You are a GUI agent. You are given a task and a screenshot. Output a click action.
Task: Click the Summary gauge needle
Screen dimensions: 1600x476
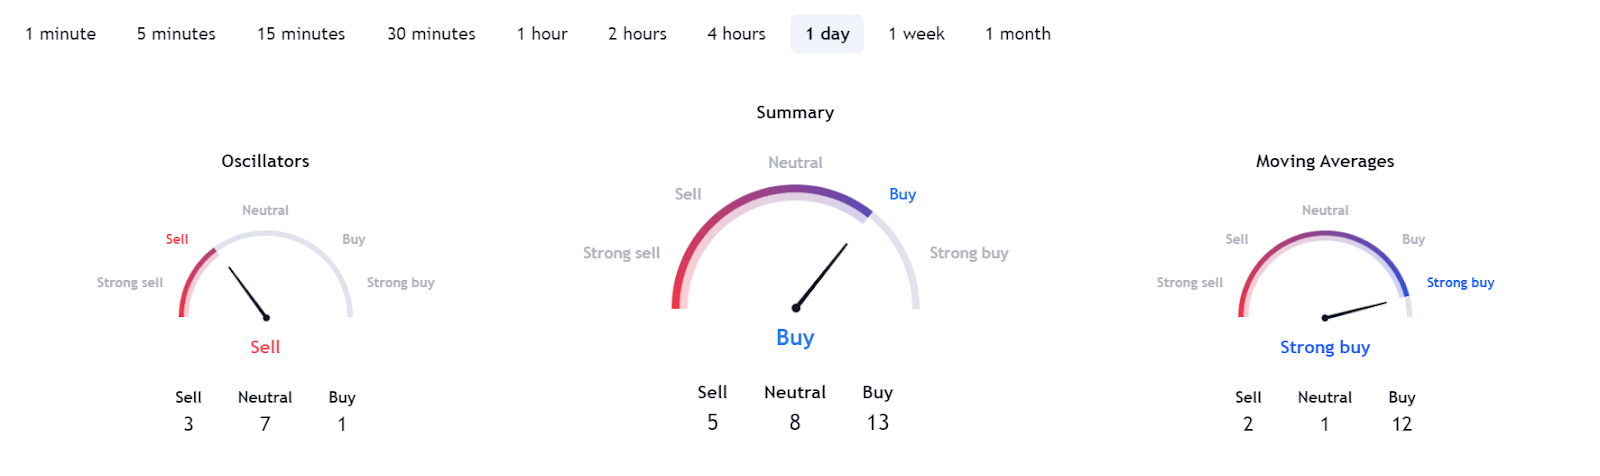(821, 276)
